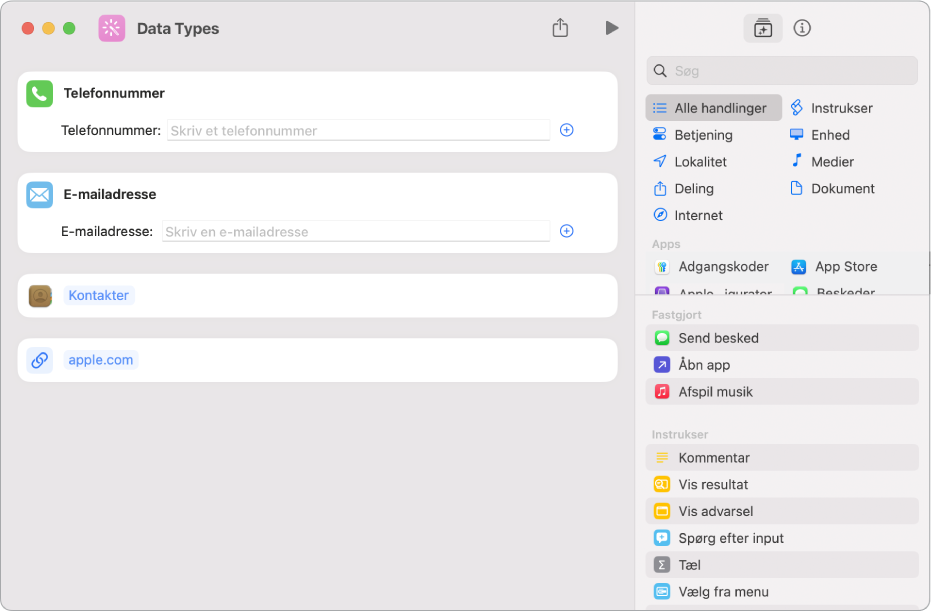Screen dimensions: 931x612
Task: Click the Fastgjort section header
Action: tap(676, 315)
